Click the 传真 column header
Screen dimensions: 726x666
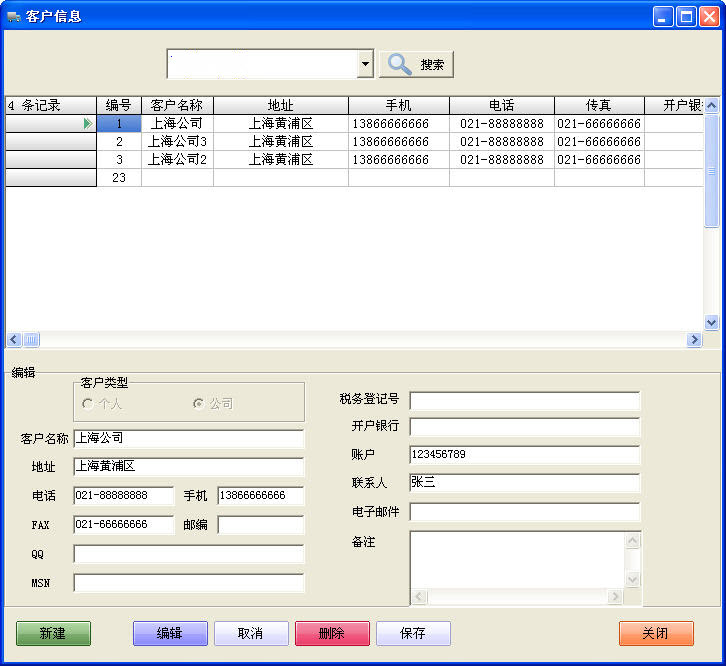coord(599,105)
